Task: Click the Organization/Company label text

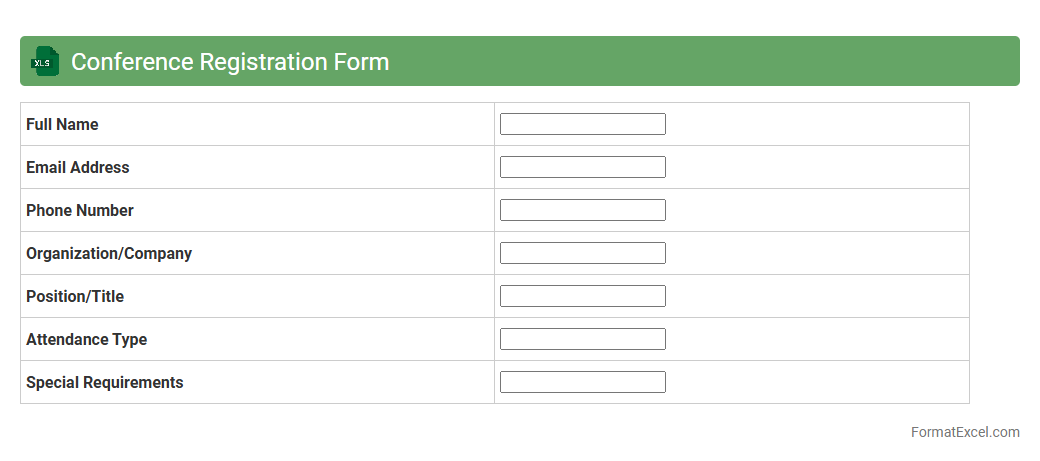Action: [x=109, y=253]
